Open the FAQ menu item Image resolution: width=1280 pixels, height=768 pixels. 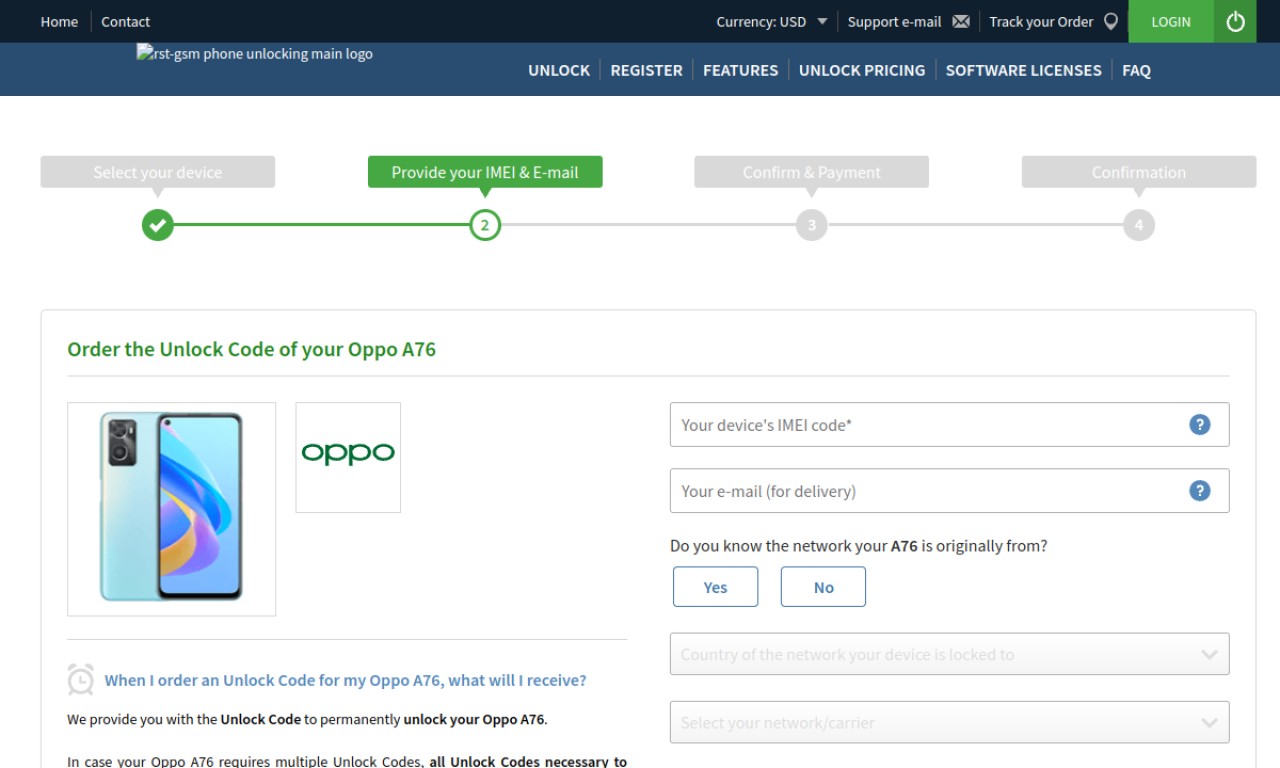coord(1136,70)
